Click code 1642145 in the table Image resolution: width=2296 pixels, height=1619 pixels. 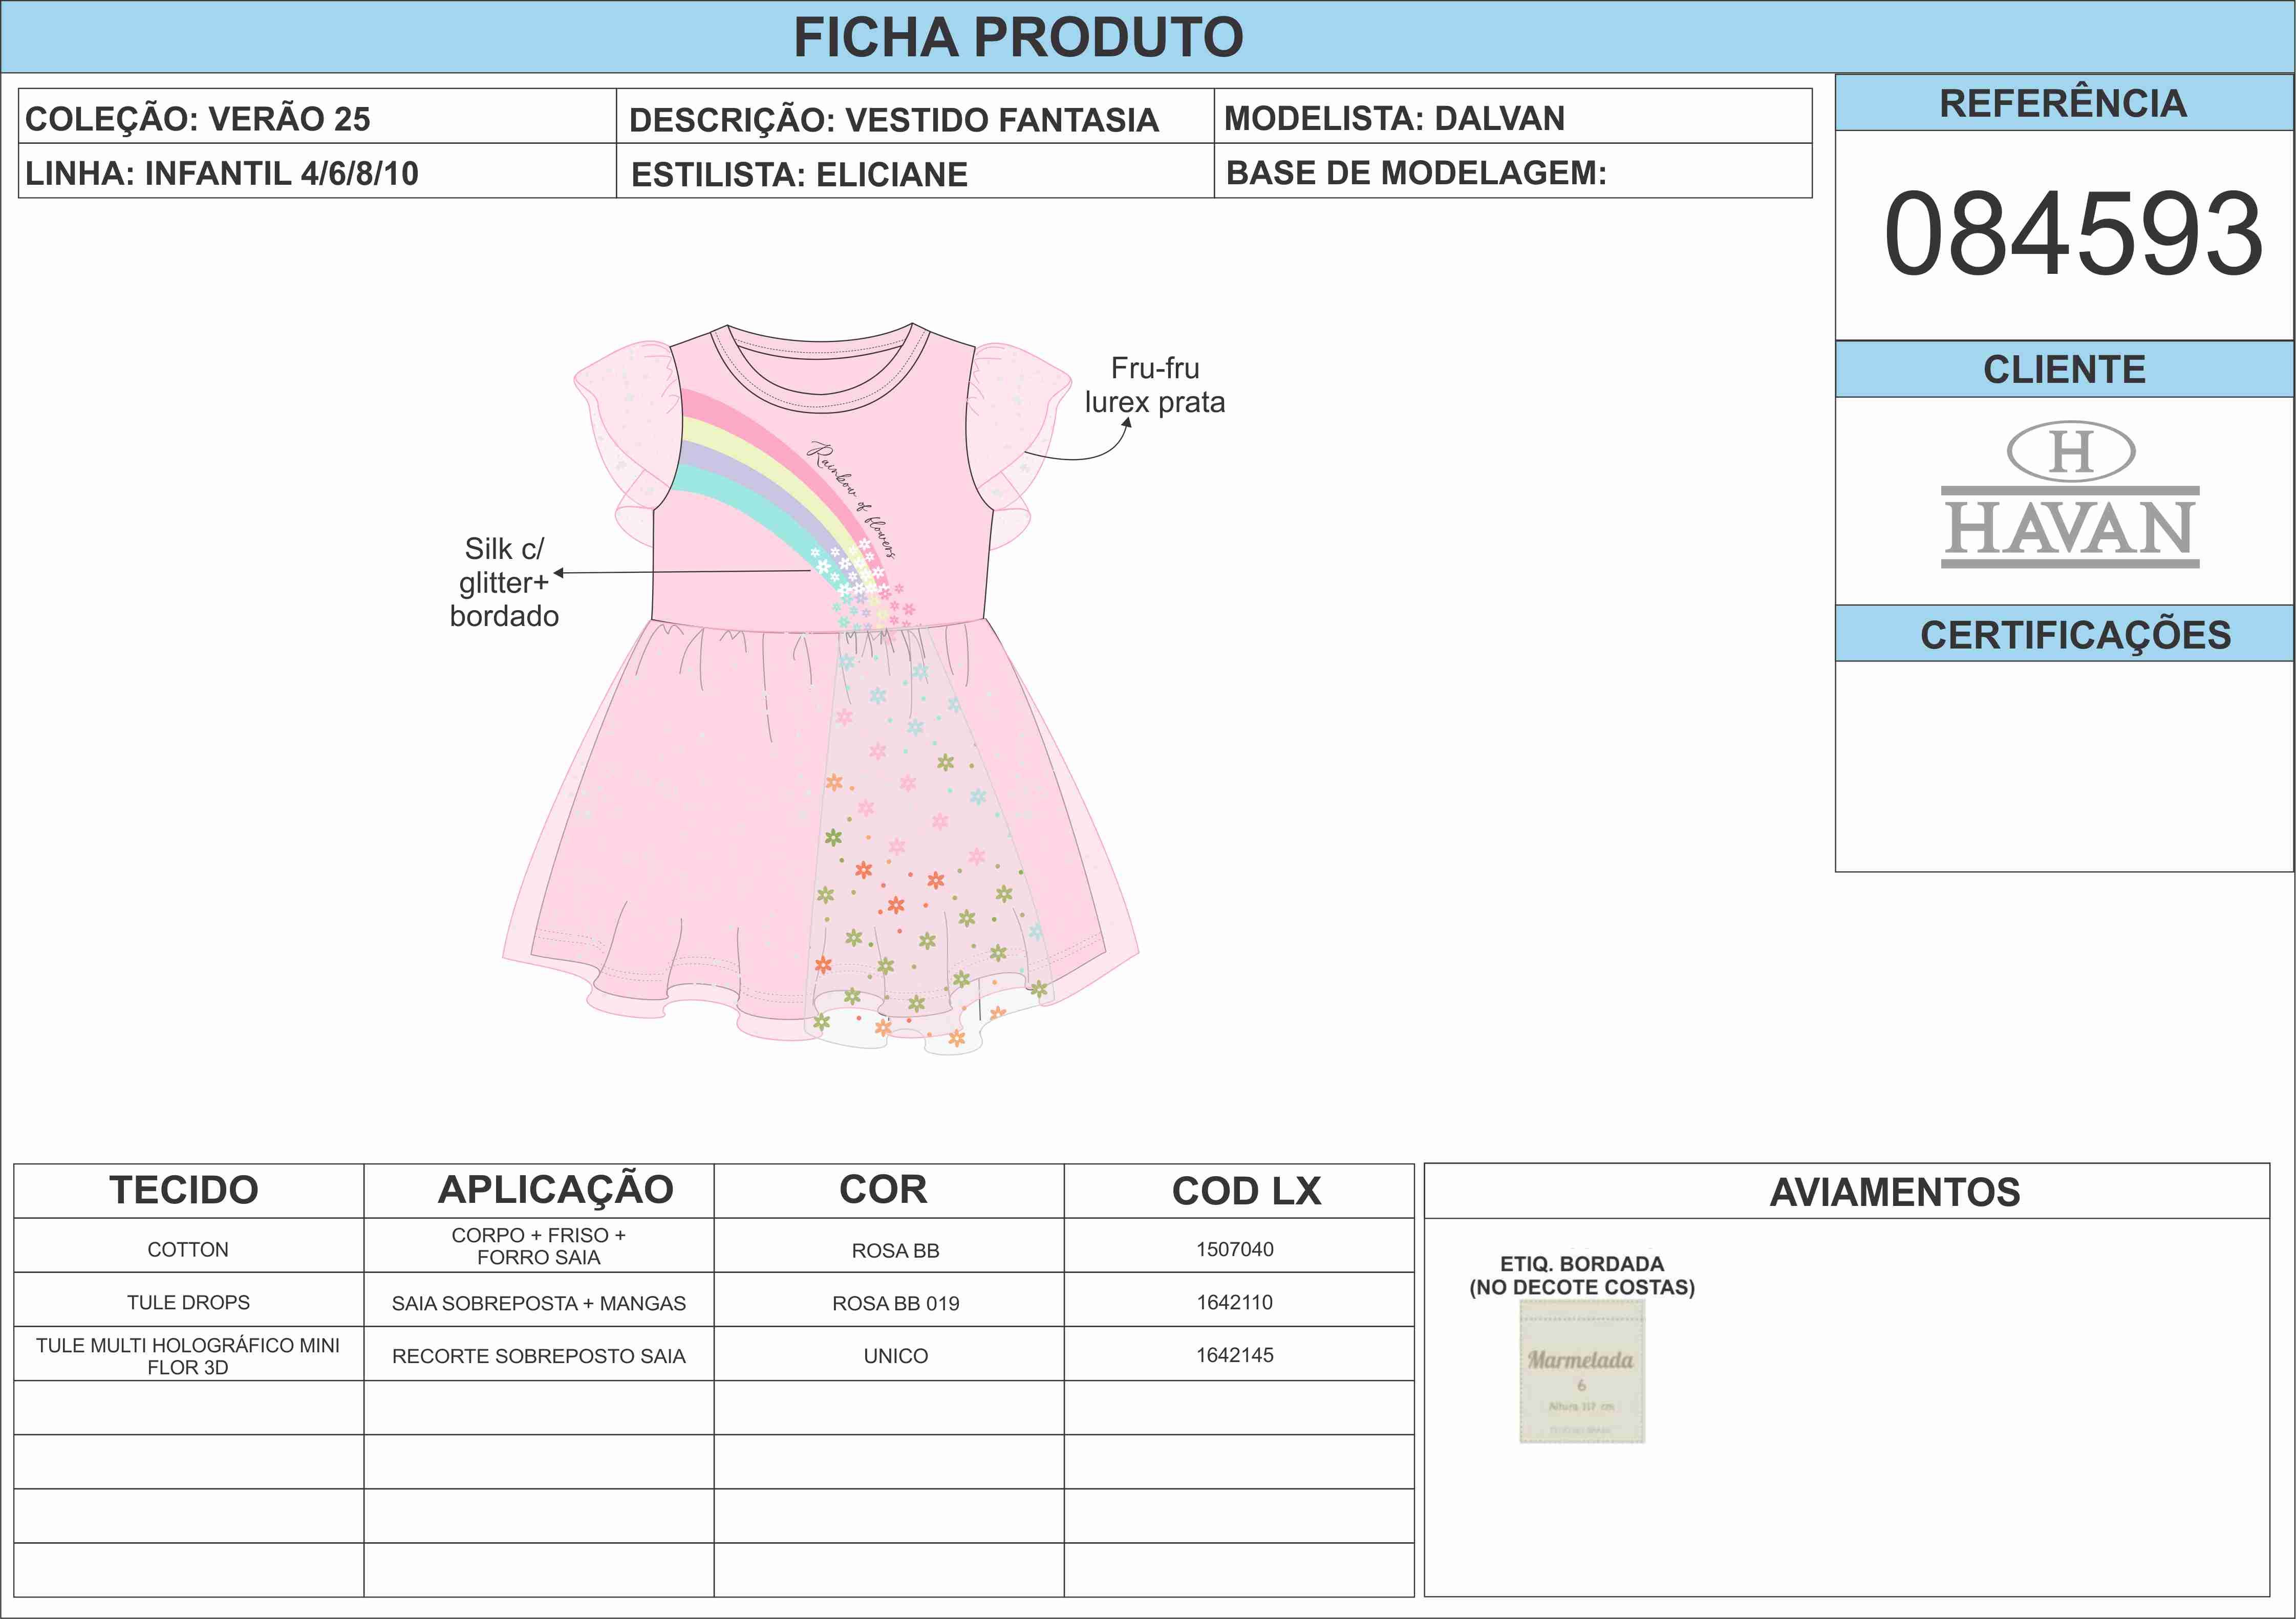pos(1234,1355)
